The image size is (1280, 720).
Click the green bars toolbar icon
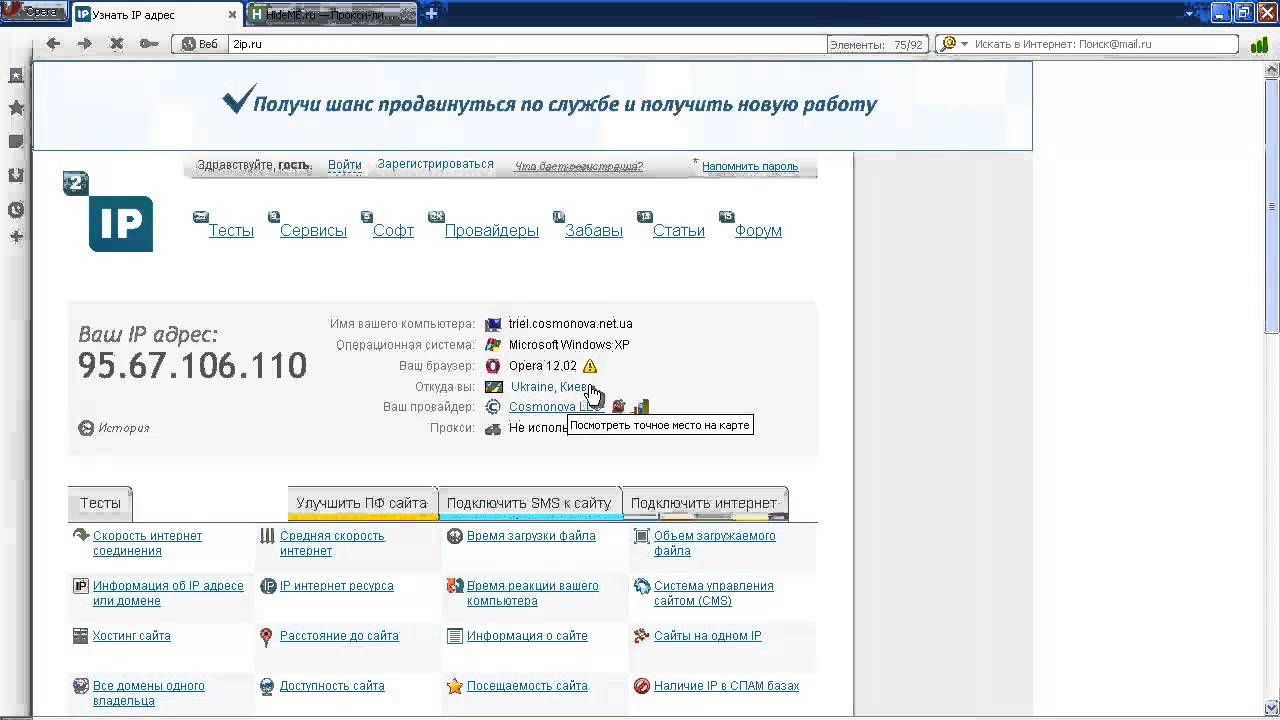pos(1259,45)
